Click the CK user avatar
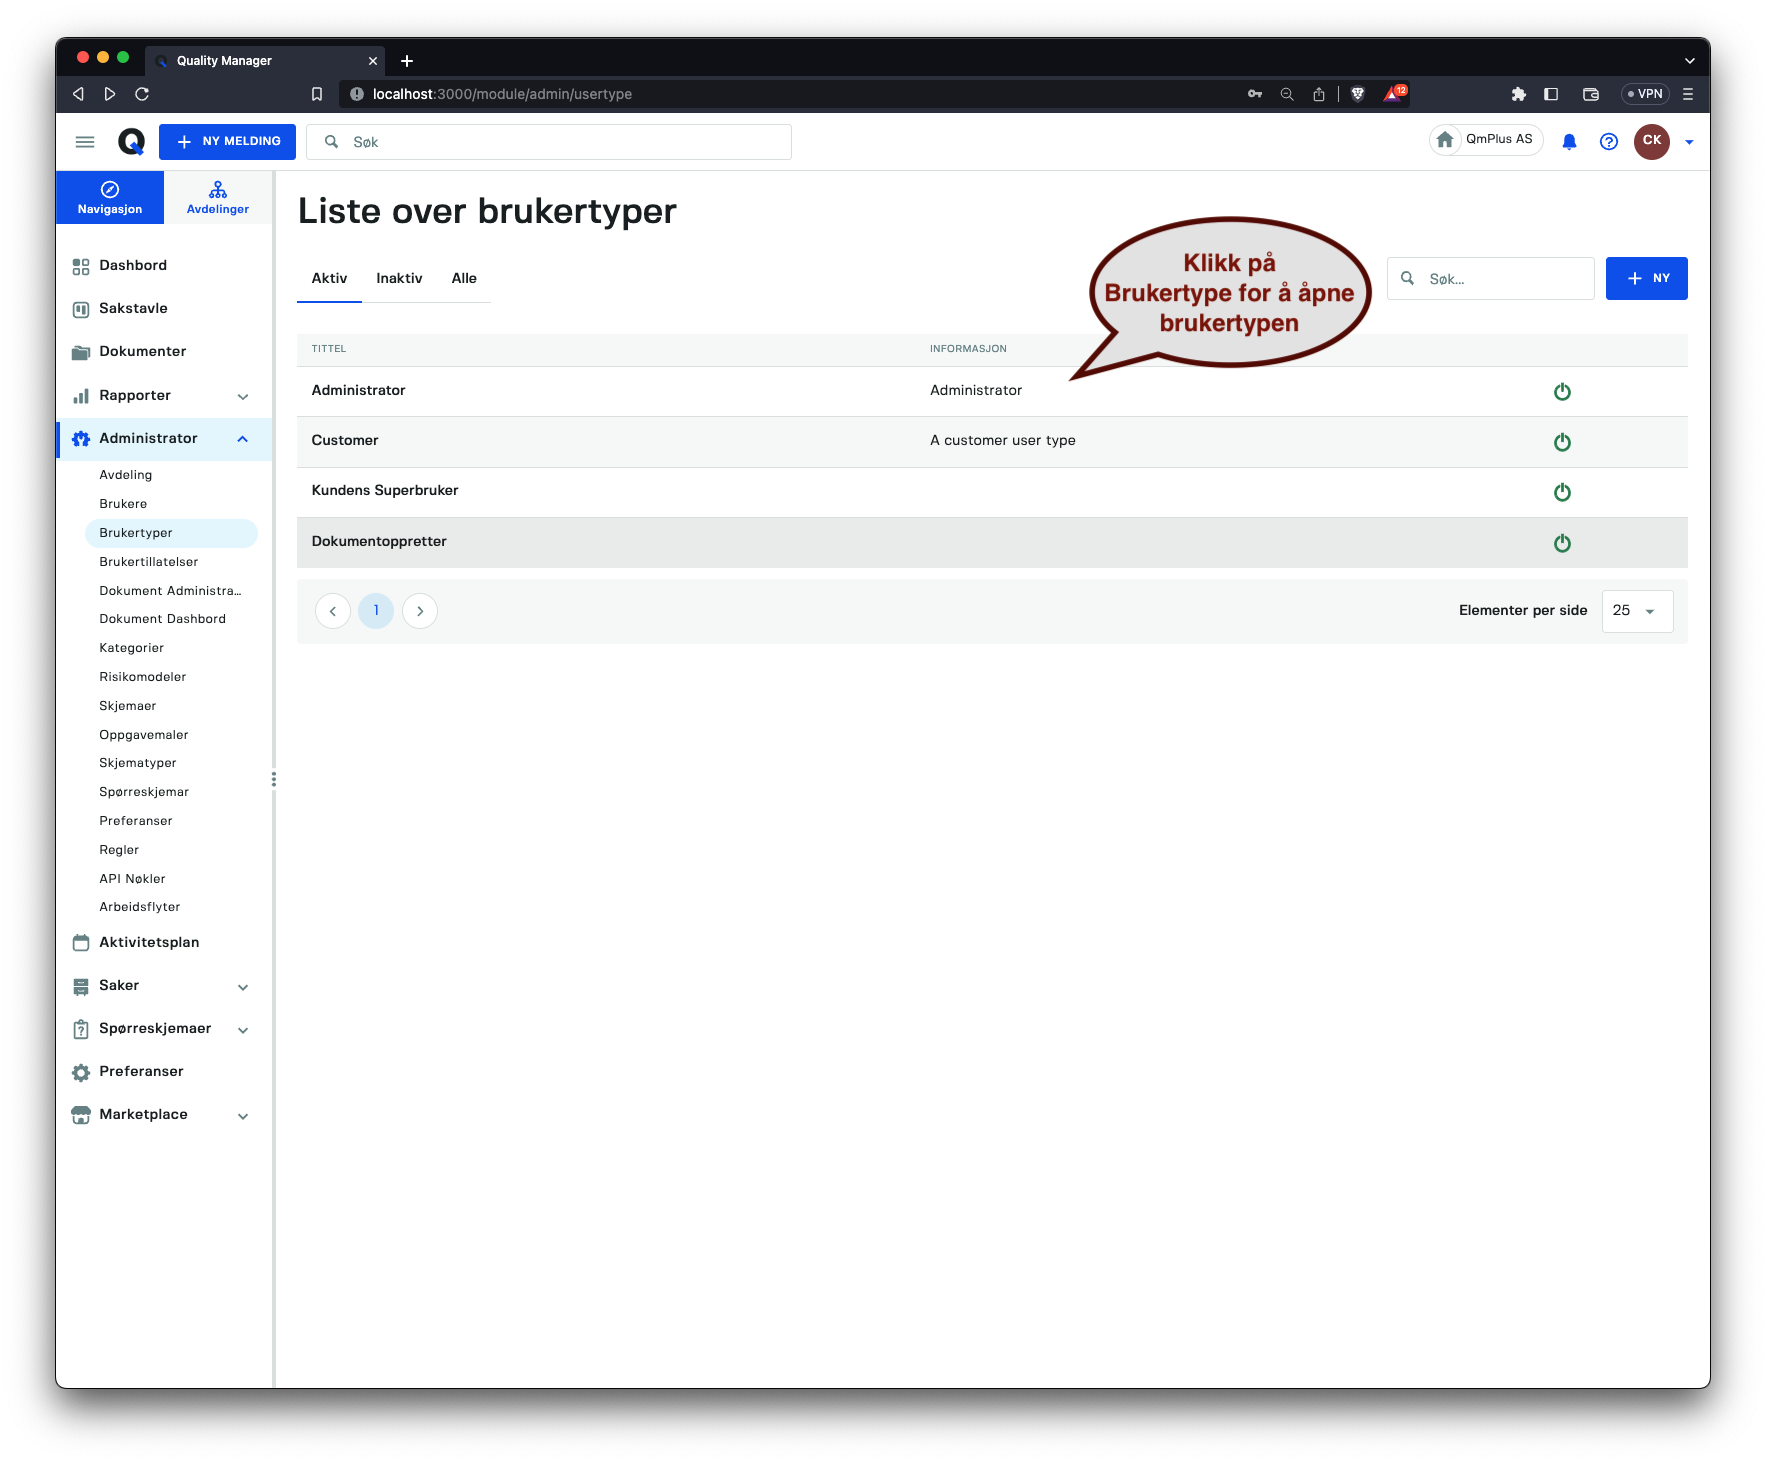Screen dimensions: 1766x1462 coord(1651,141)
